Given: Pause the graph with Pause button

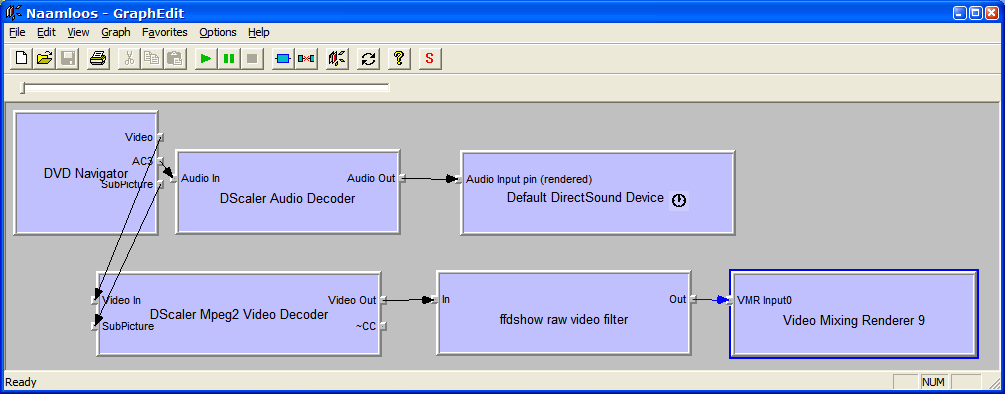Looking at the screenshot, I should tap(229, 58).
